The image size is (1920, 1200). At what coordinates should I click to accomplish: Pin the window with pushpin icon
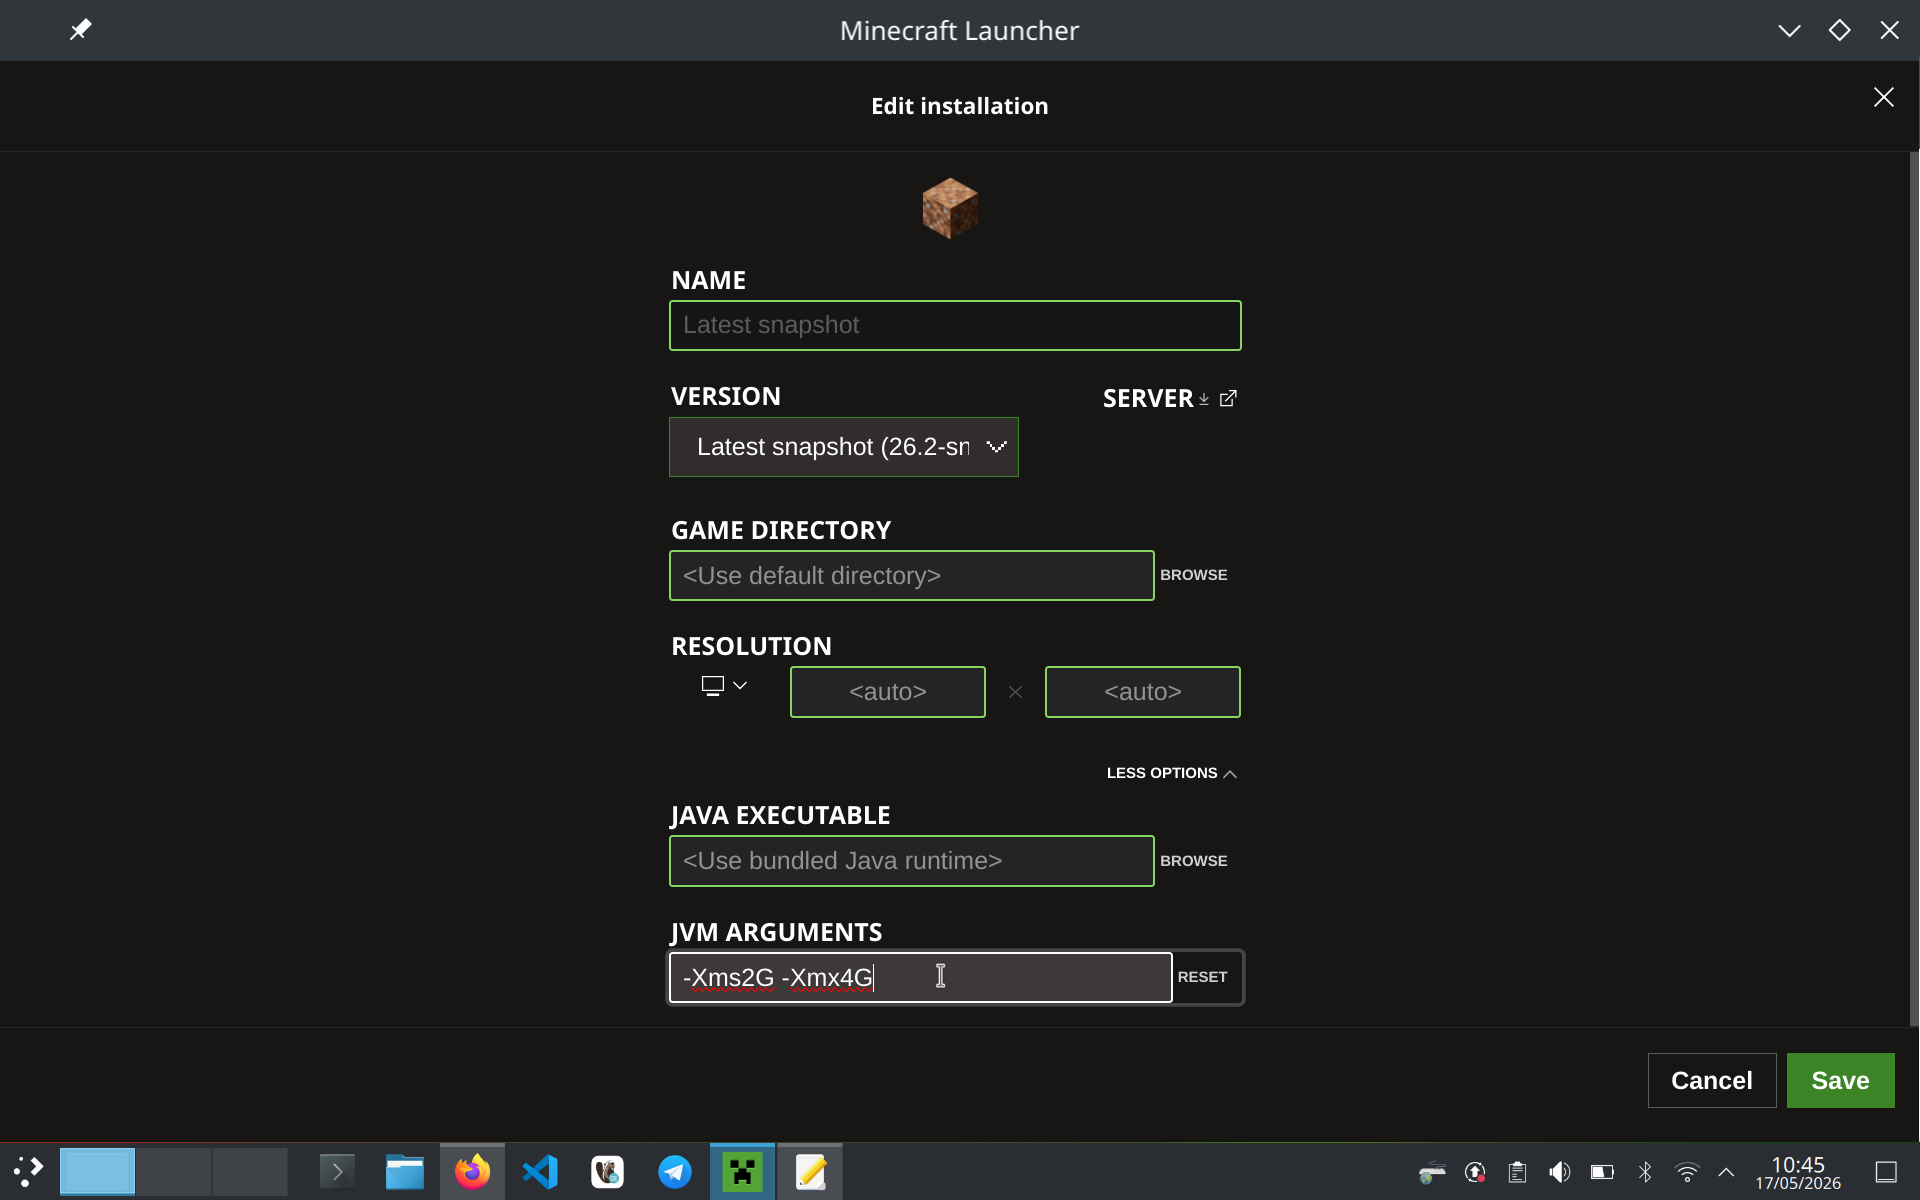[80, 30]
